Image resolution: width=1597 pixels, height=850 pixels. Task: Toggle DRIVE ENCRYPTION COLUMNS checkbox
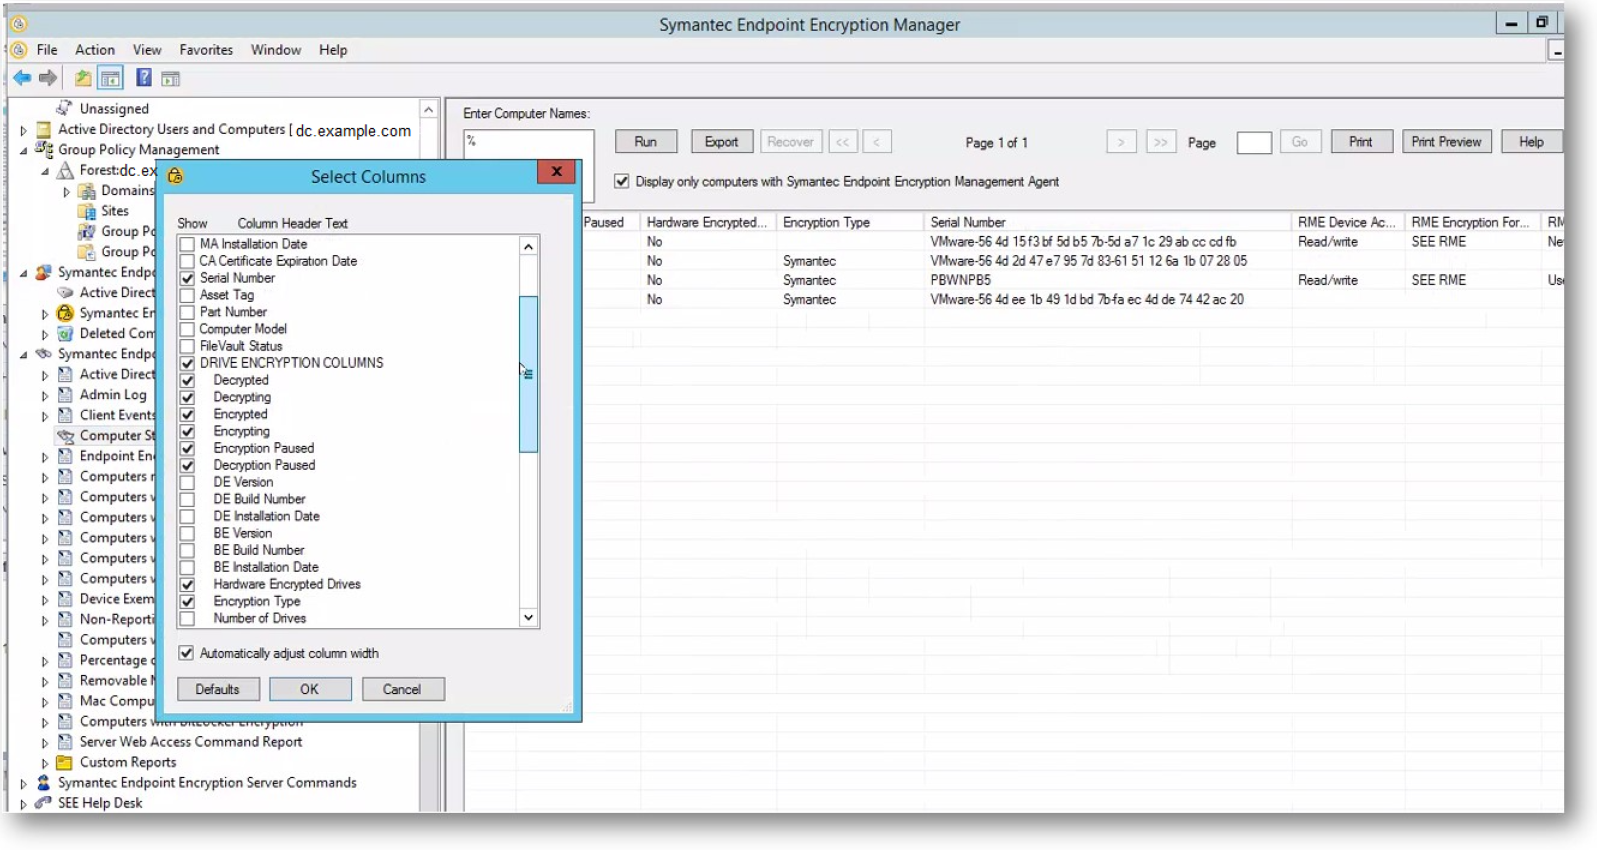(187, 363)
